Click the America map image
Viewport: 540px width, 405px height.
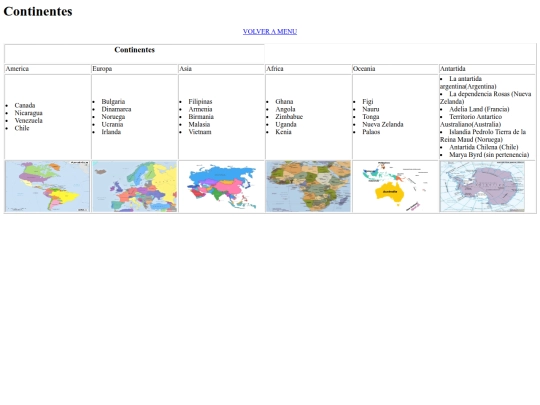click(x=47, y=186)
